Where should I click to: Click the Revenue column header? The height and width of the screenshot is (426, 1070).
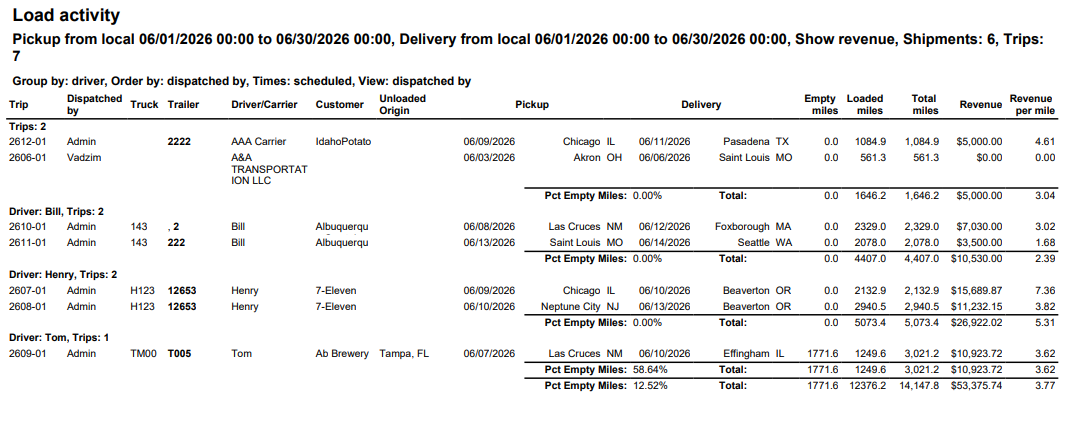[981, 105]
